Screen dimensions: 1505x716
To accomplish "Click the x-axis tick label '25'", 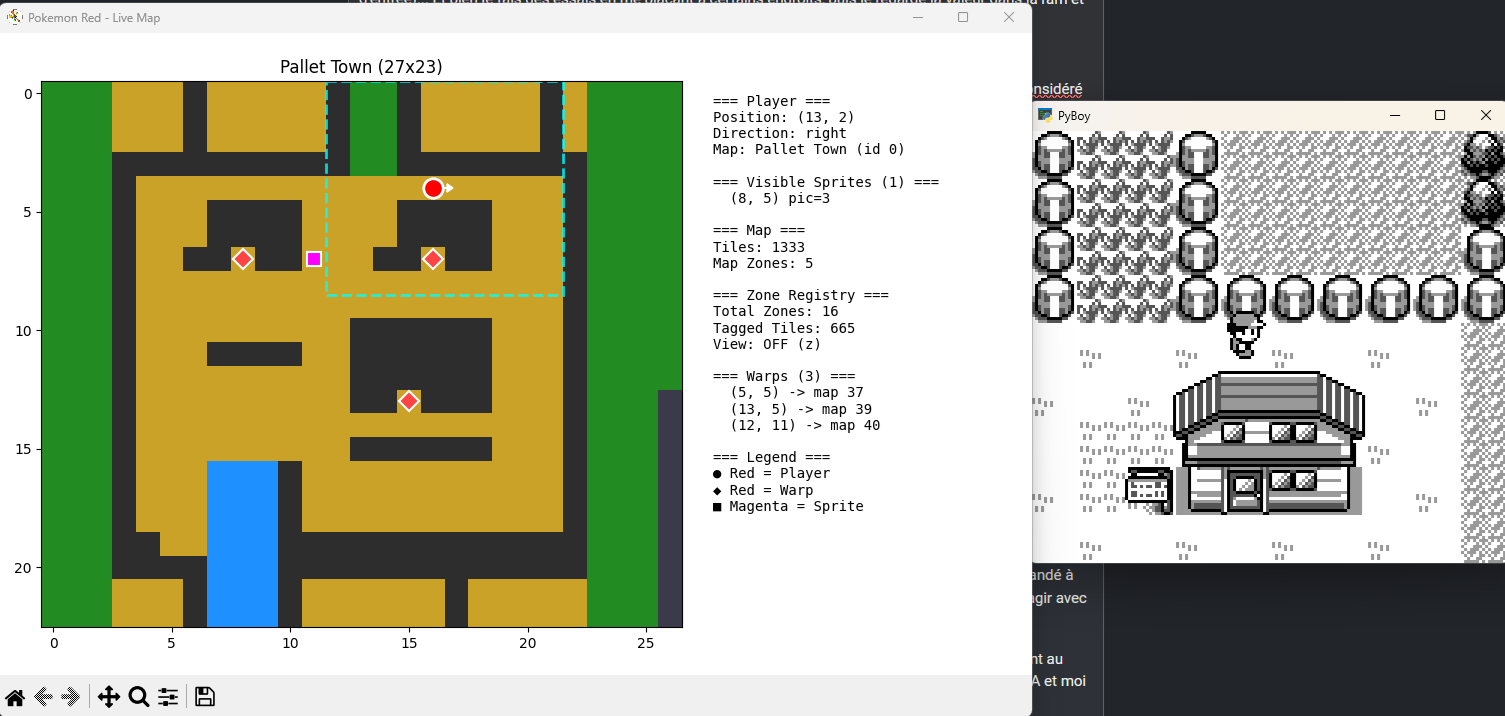I will pos(646,643).
